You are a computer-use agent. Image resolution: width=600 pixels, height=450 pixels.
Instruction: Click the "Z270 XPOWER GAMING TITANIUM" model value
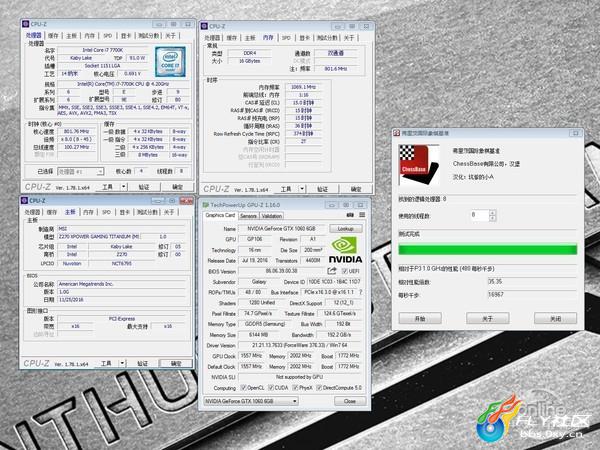click(99, 236)
